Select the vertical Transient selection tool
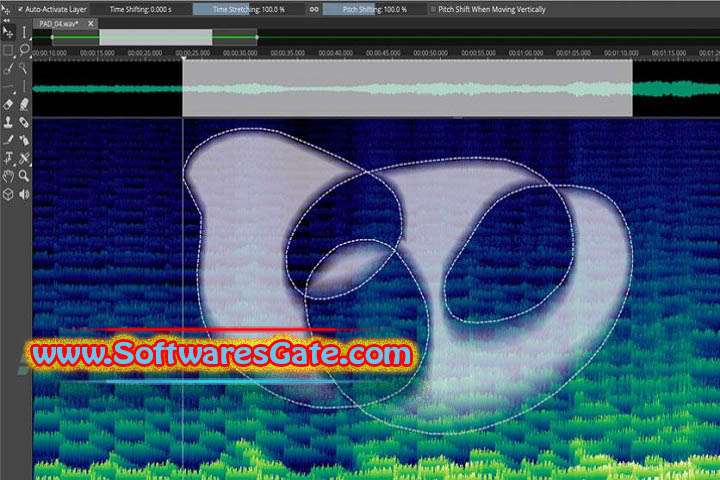 click(x=24, y=86)
